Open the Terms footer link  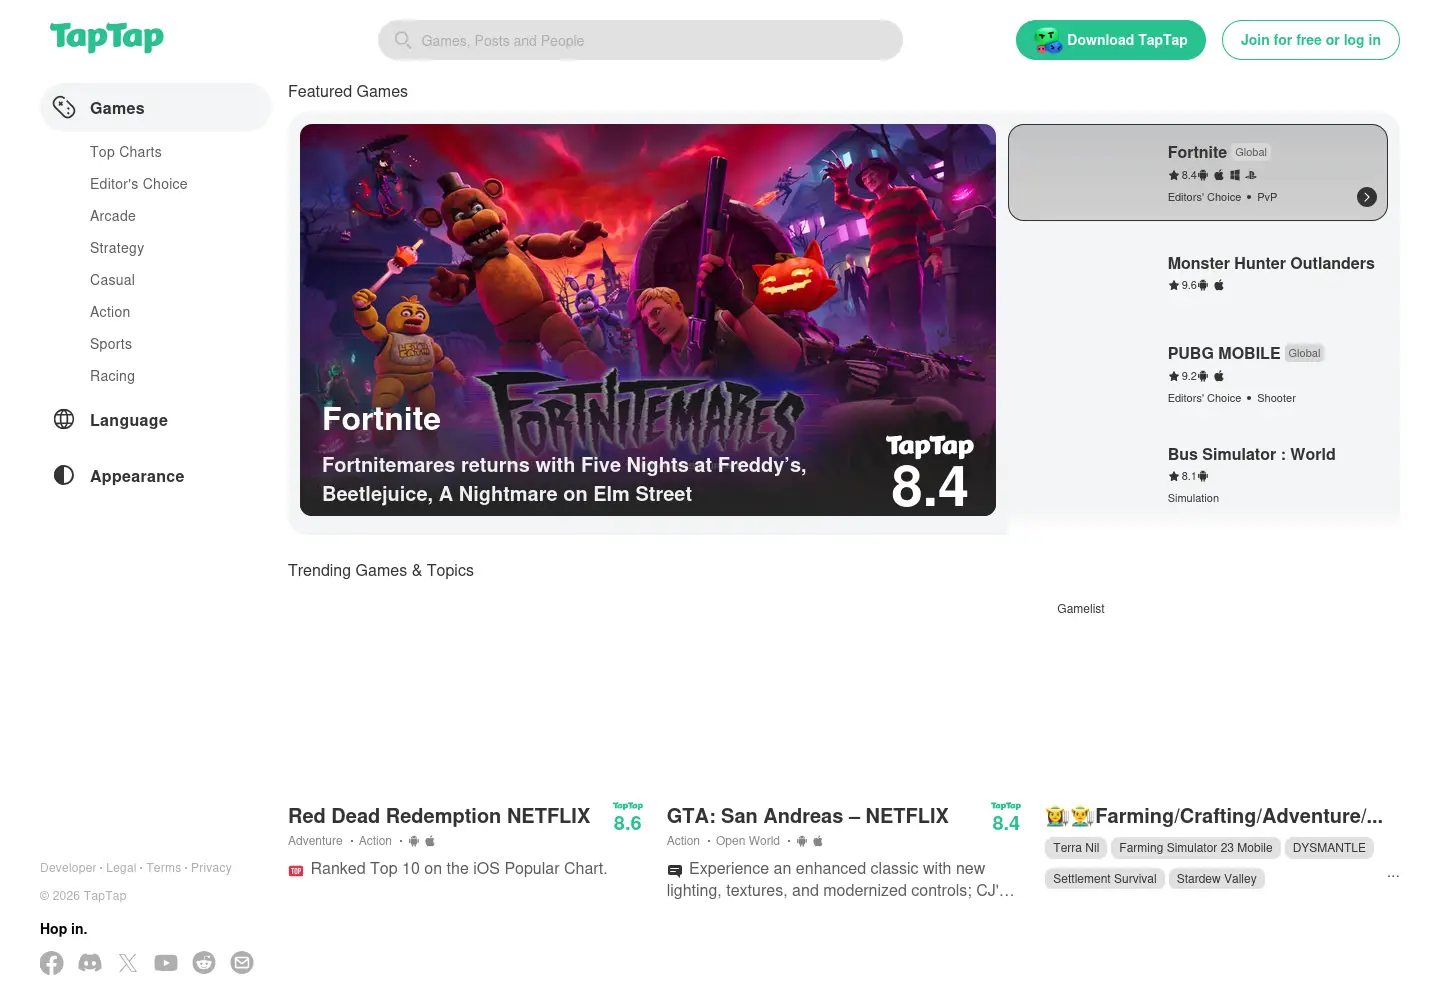coord(164,868)
